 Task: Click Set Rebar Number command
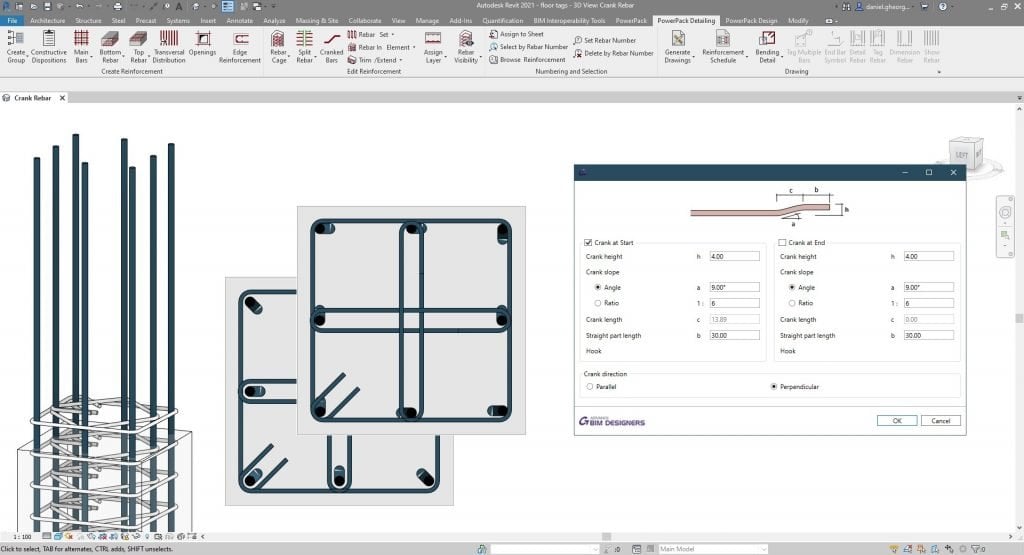[x=604, y=40]
